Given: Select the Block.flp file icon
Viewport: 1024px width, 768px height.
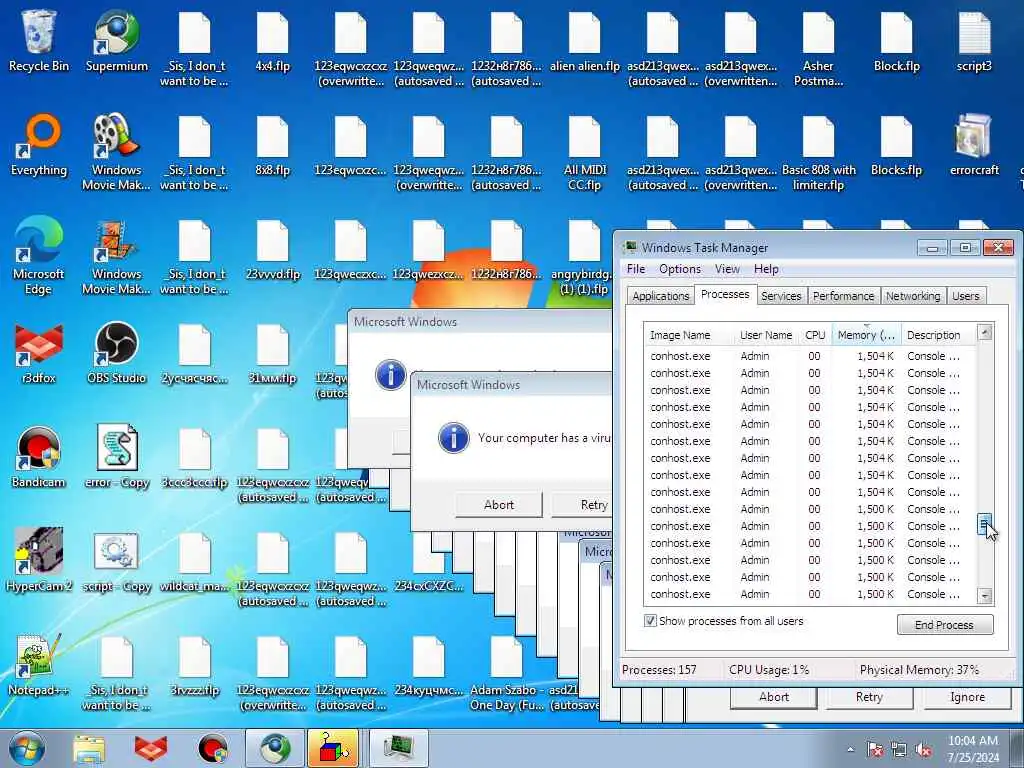Looking at the screenshot, I should pos(896,41).
